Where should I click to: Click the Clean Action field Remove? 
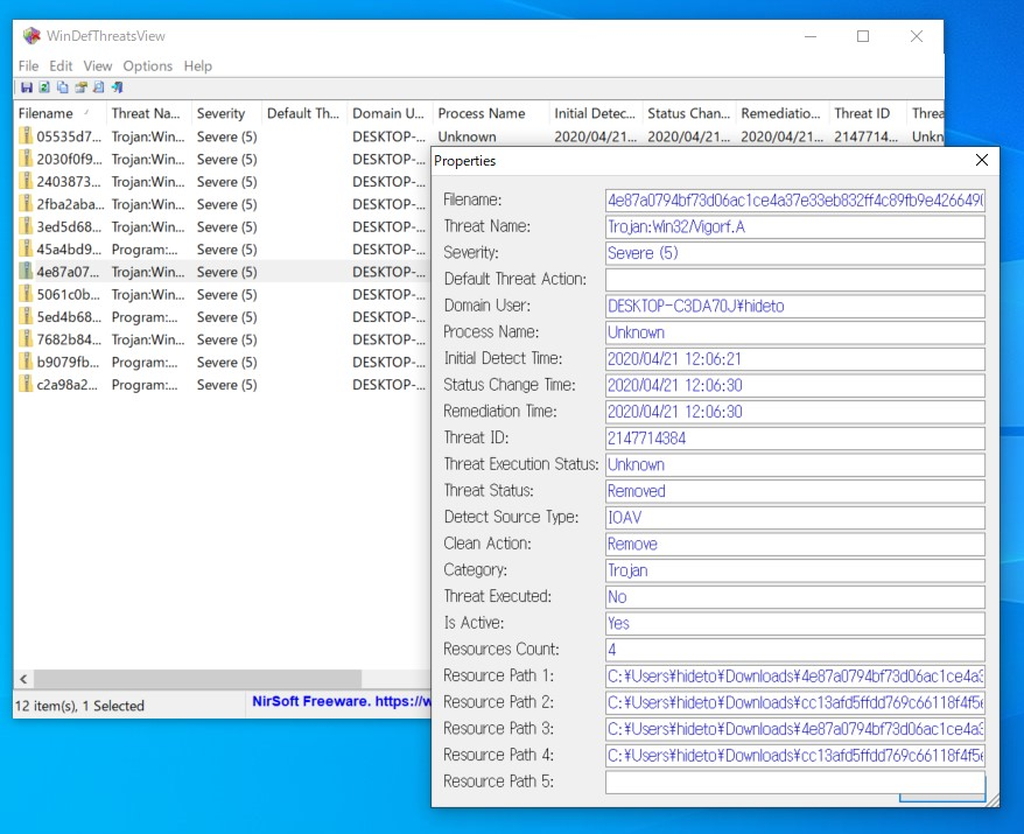coord(795,544)
